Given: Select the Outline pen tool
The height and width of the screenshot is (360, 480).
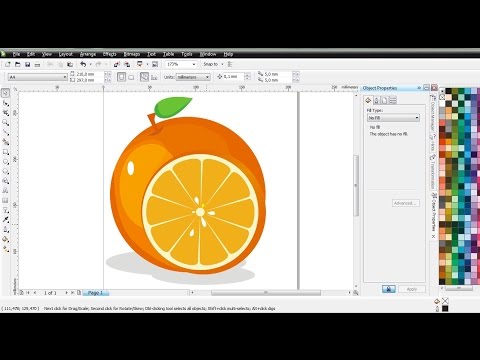Looking at the screenshot, I should point(5,230).
